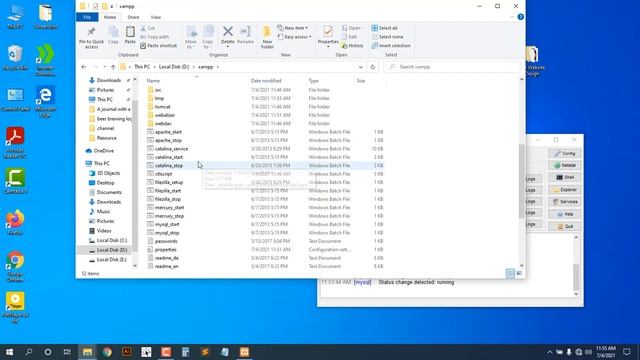The width and height of the screenshot is (640, 360).
Task: Open the Copy to dropdown
Action: point(208,37)
